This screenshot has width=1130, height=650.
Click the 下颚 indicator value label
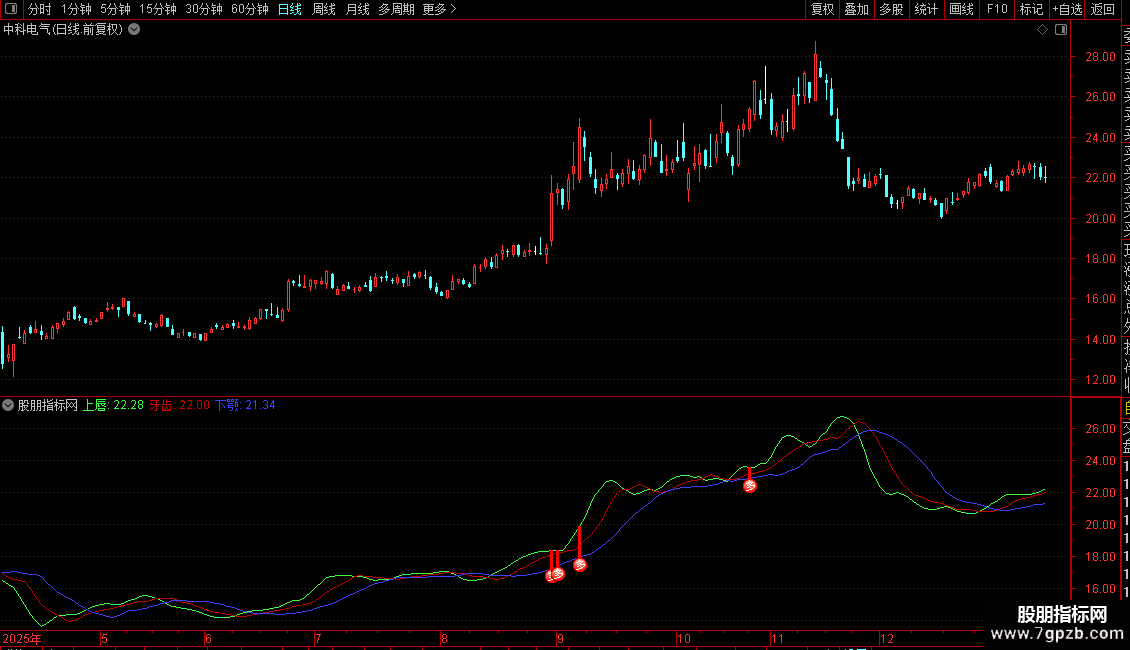pyautogui.click(x=245, y=405)
